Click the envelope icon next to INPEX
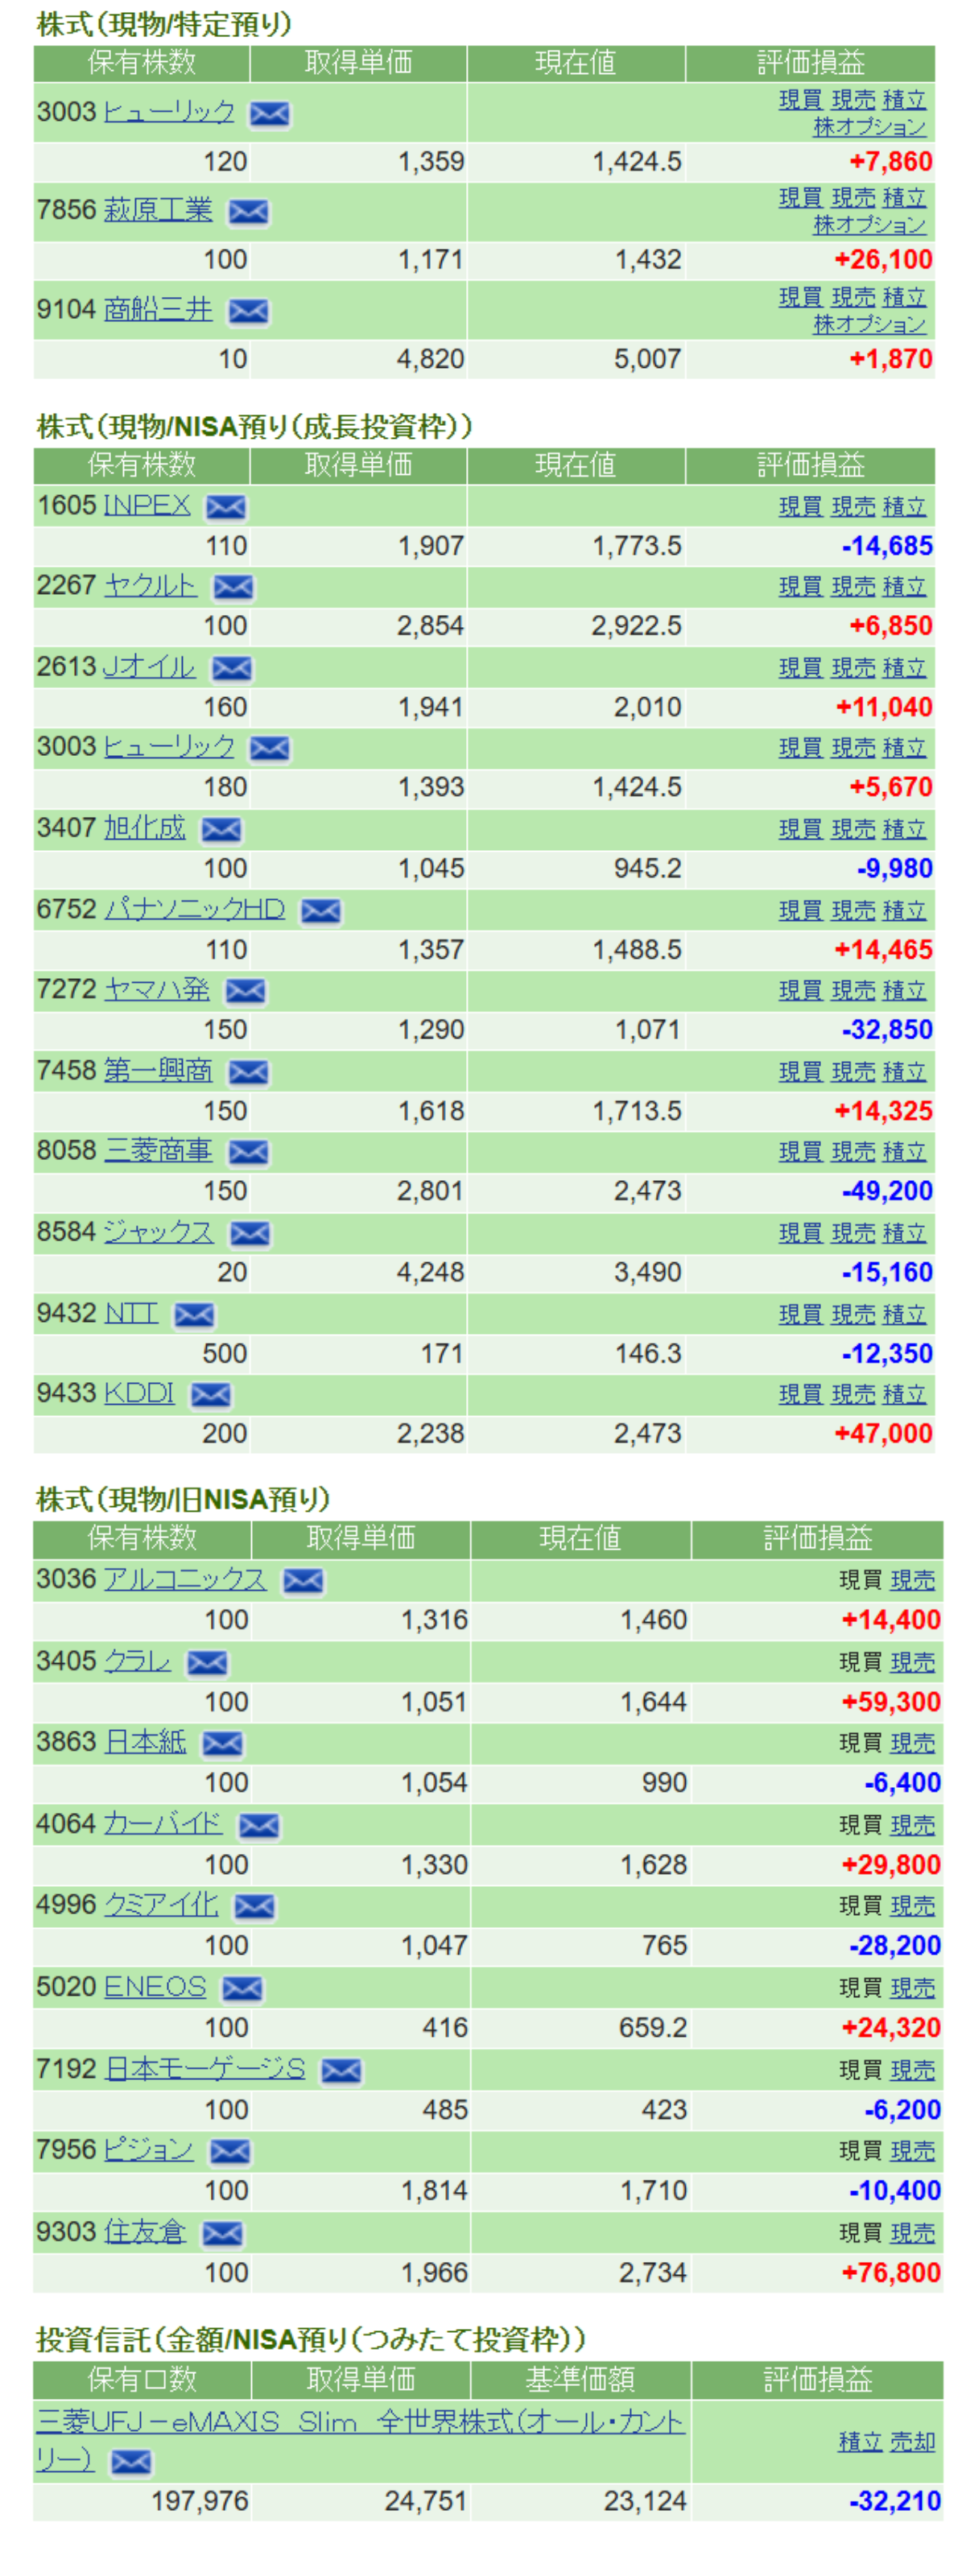The width and height of the screenshot is (966, 2576). [x=225, y=507]
